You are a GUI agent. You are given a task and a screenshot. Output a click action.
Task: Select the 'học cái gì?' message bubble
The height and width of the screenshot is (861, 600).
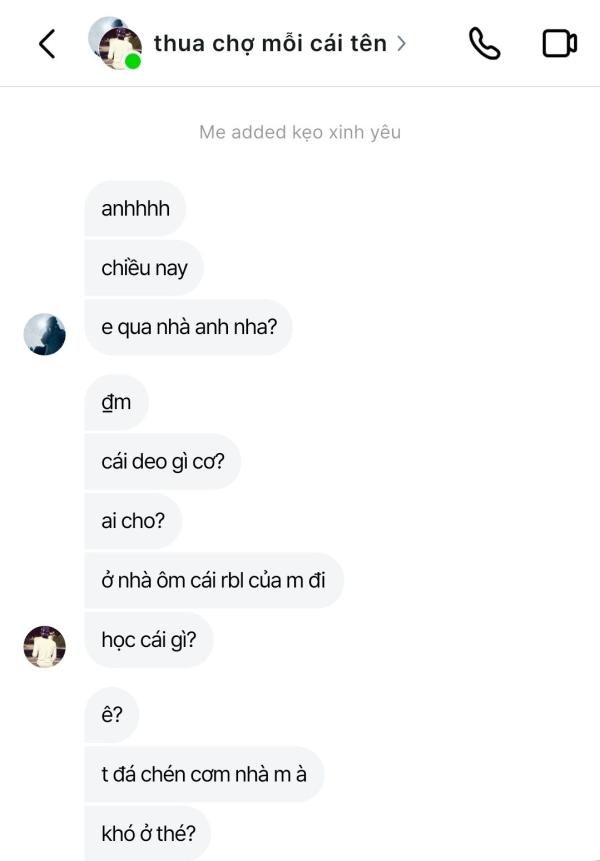click(149, 640)
